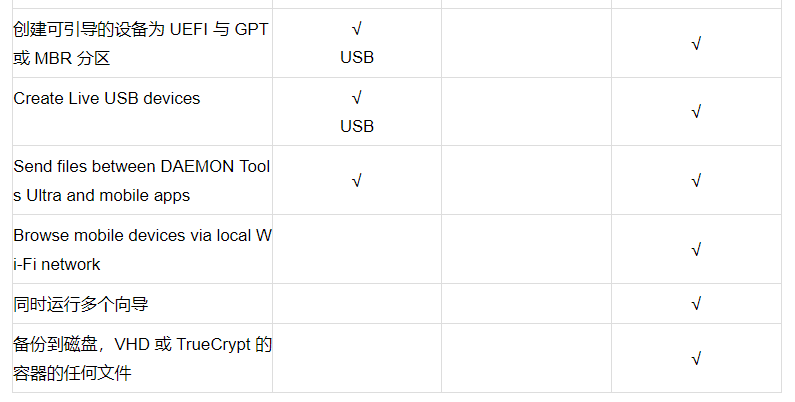Click empty third-column cell in Send files row
Image resolution: width=795 pixels, height=402 pixels.
pos(526,180)
